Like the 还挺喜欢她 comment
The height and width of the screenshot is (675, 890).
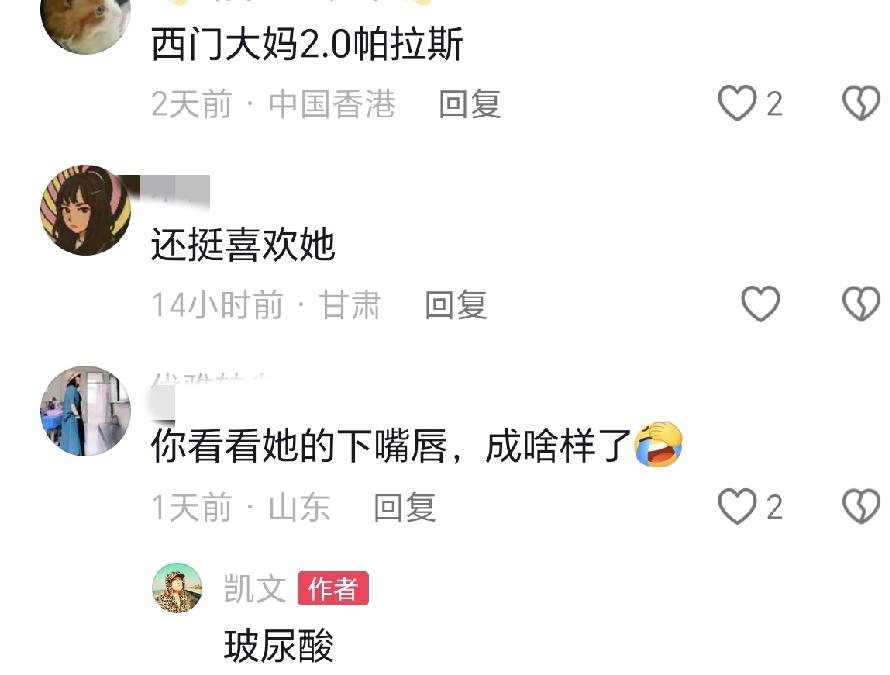click(x=761, y=304)
